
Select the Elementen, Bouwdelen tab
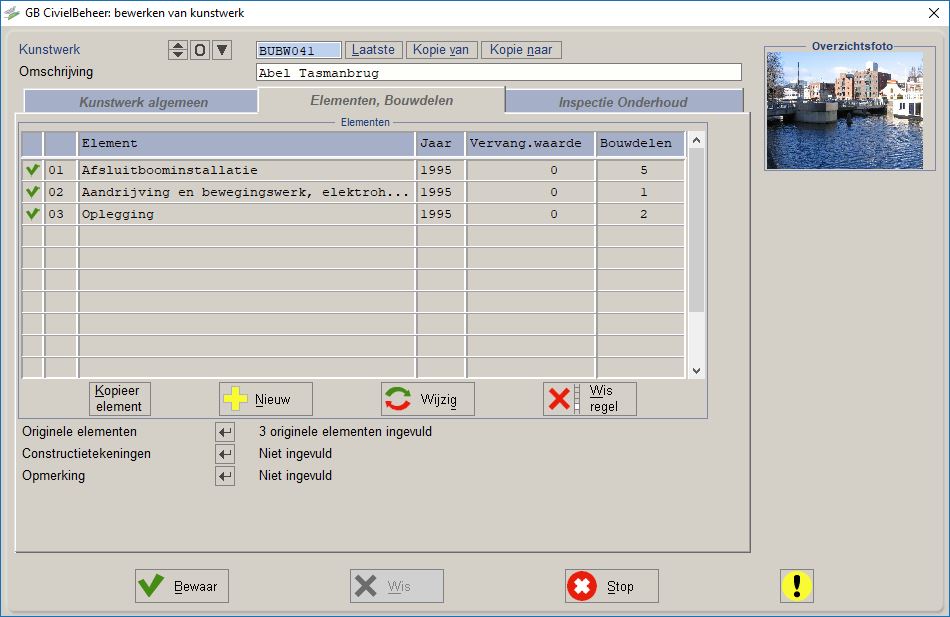pyautogui.click(x=382, y=100)
